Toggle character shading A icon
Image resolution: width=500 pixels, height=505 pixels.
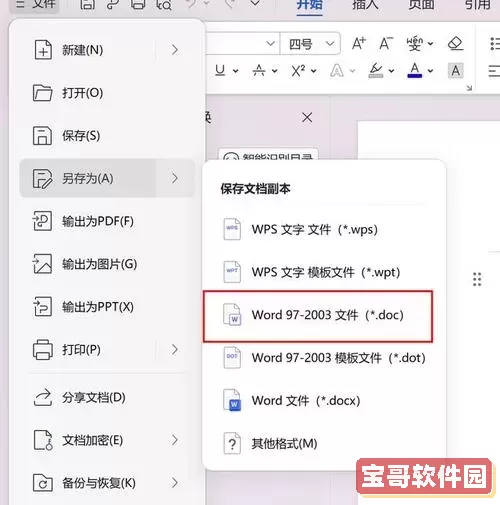pos(456,71)
